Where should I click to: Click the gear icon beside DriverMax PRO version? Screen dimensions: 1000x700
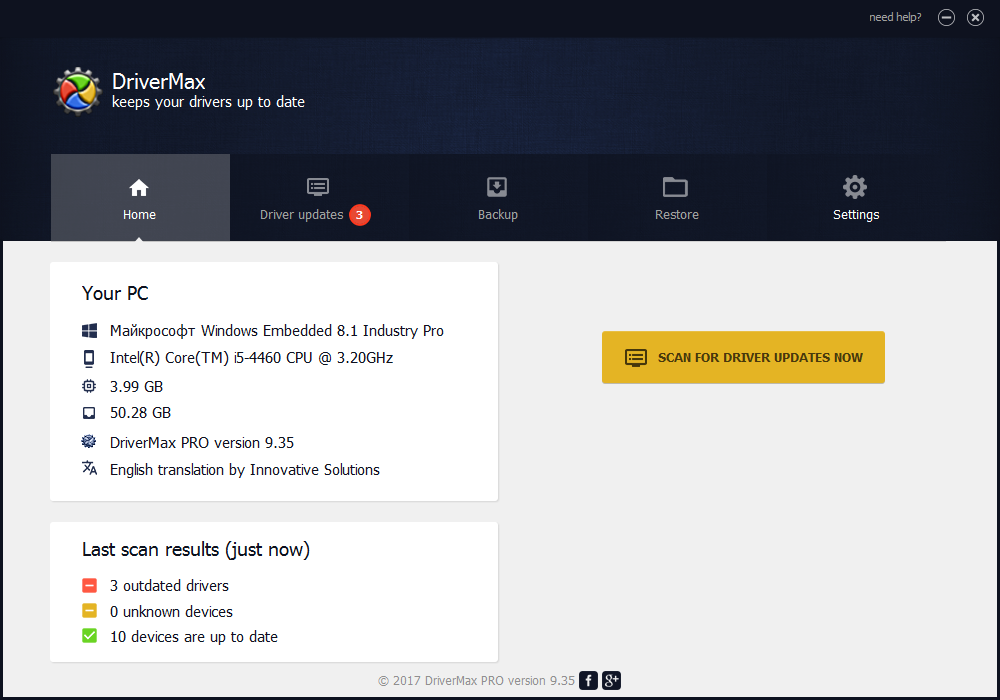89,441
